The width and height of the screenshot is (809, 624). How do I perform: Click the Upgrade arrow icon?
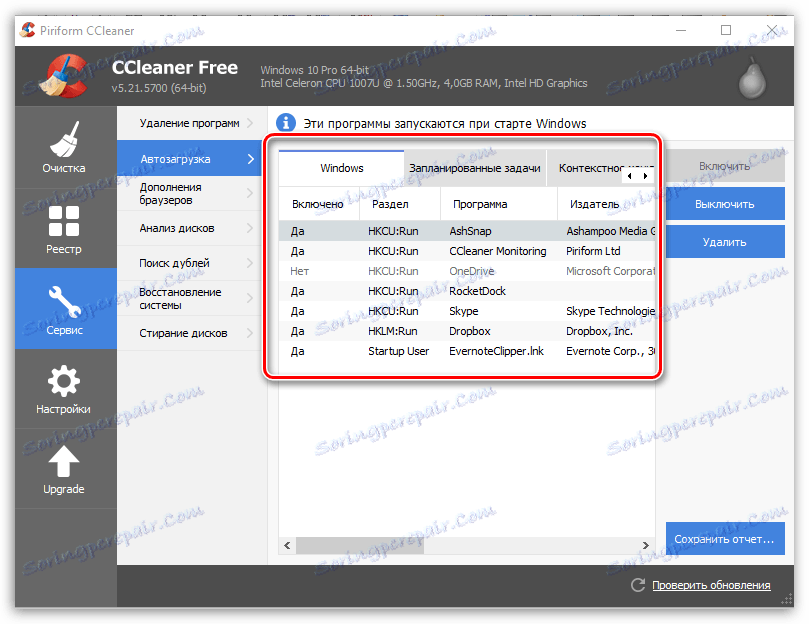click(x=64, y=461)
